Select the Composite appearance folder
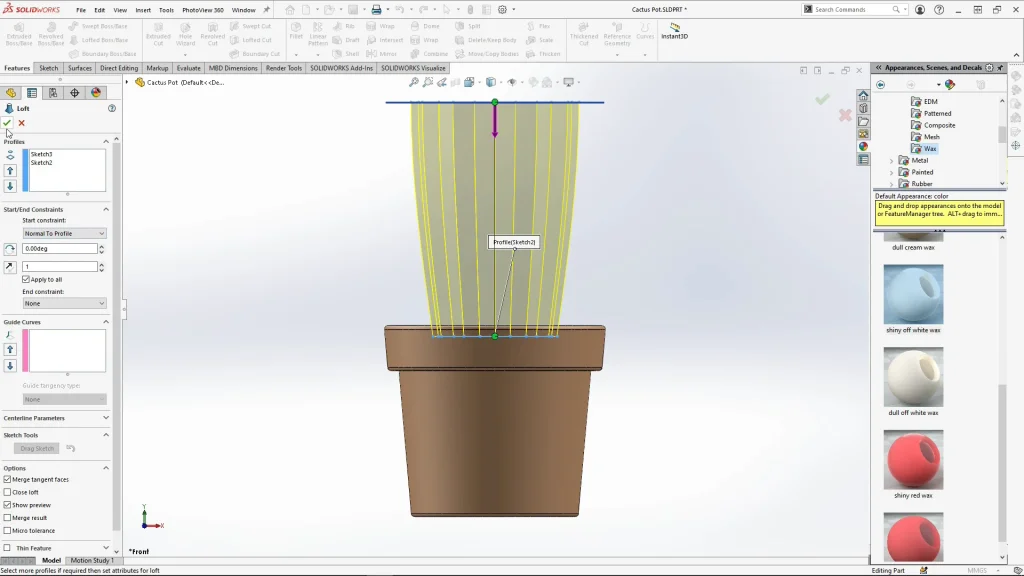 pos(938,125)
